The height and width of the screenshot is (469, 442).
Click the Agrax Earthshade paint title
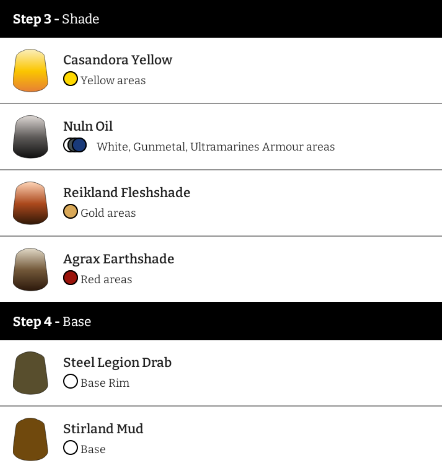[x=119, y=259]
